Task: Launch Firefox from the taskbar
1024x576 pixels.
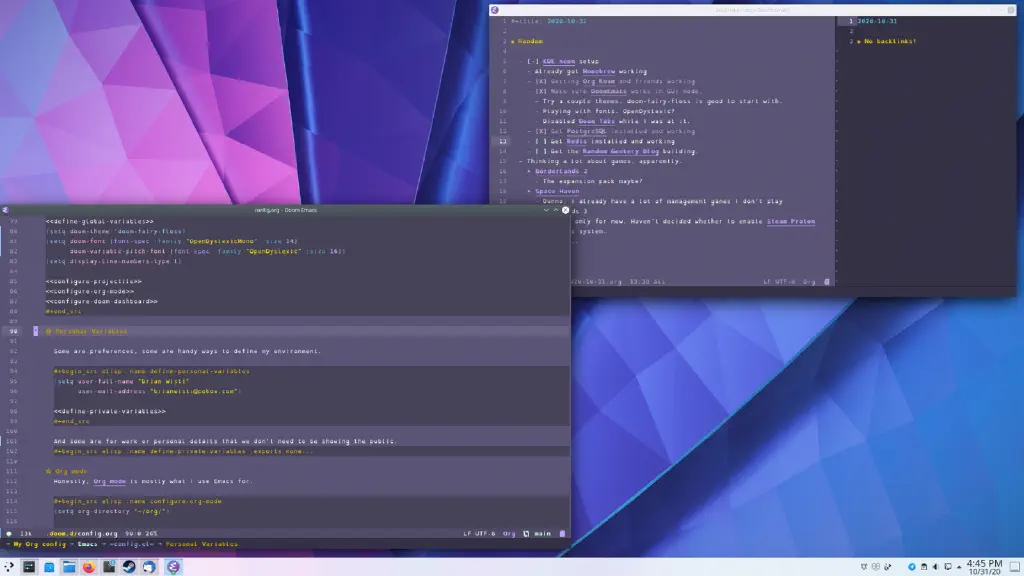Action: (x=89, y=567)
